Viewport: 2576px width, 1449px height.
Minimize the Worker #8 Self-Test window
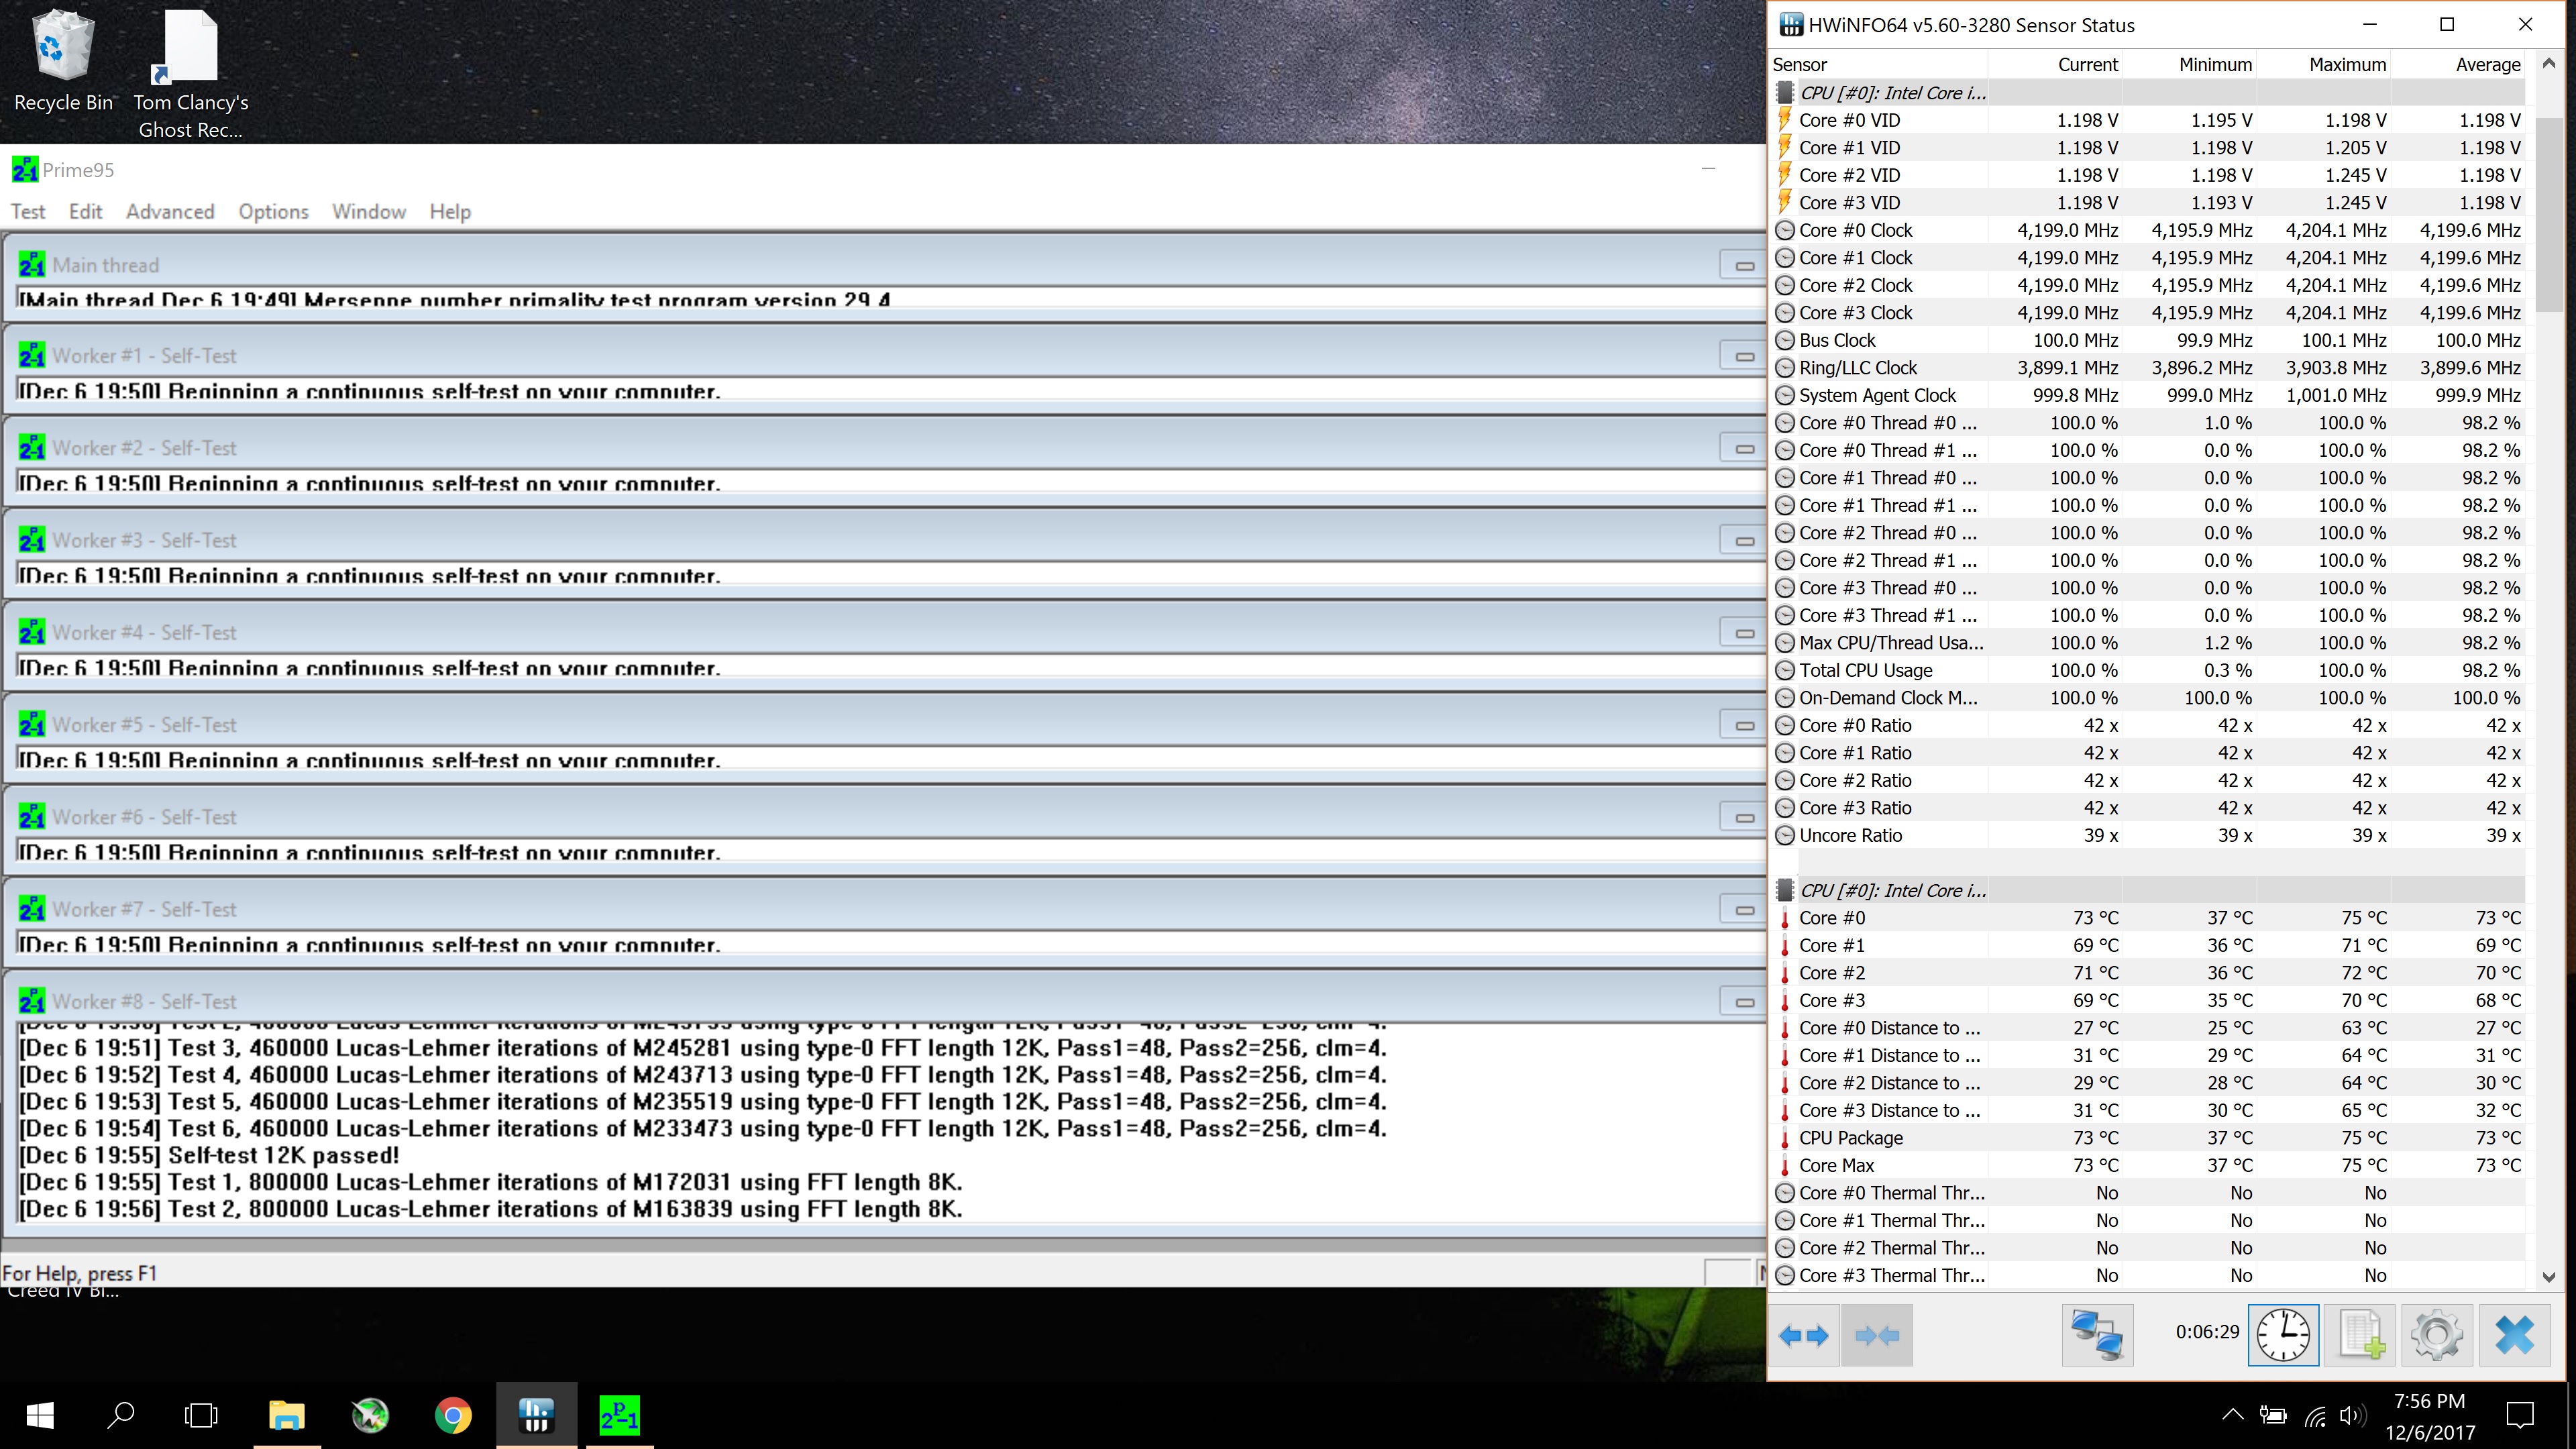1744,1001
